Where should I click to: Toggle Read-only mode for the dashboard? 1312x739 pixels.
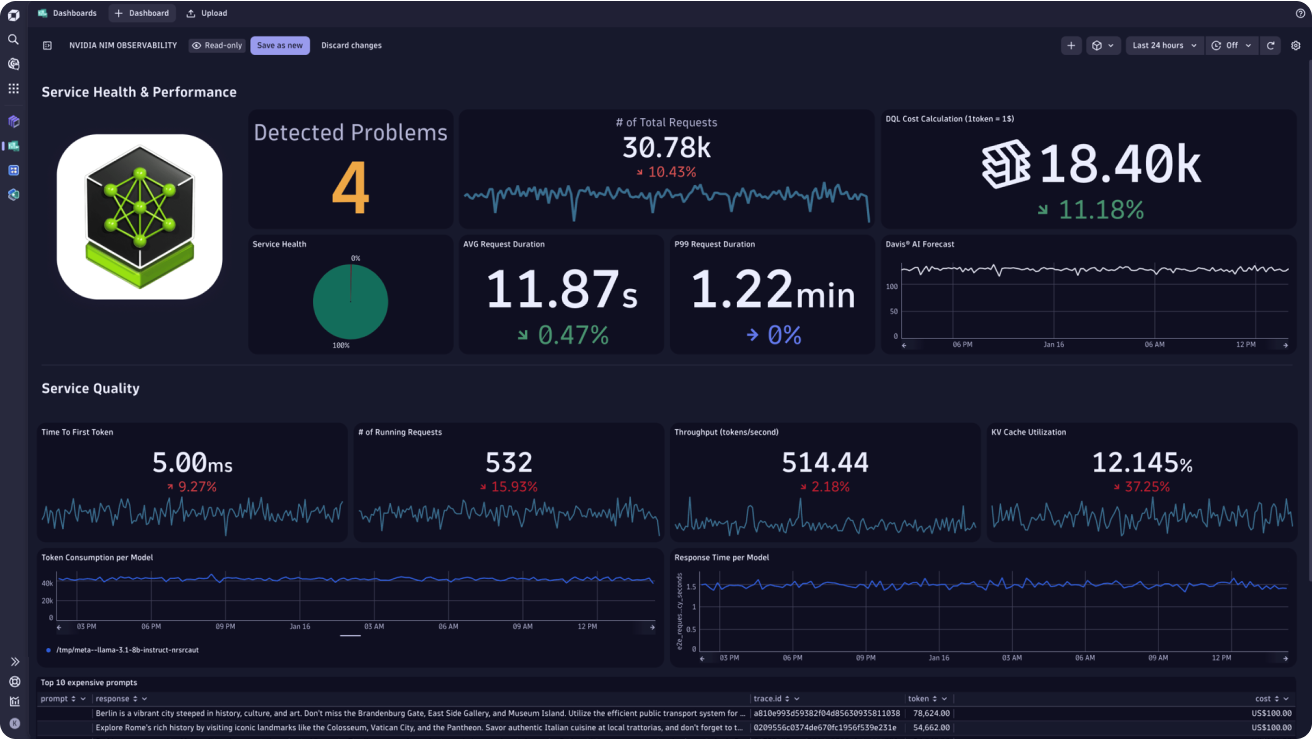click(x=216, y=45)
